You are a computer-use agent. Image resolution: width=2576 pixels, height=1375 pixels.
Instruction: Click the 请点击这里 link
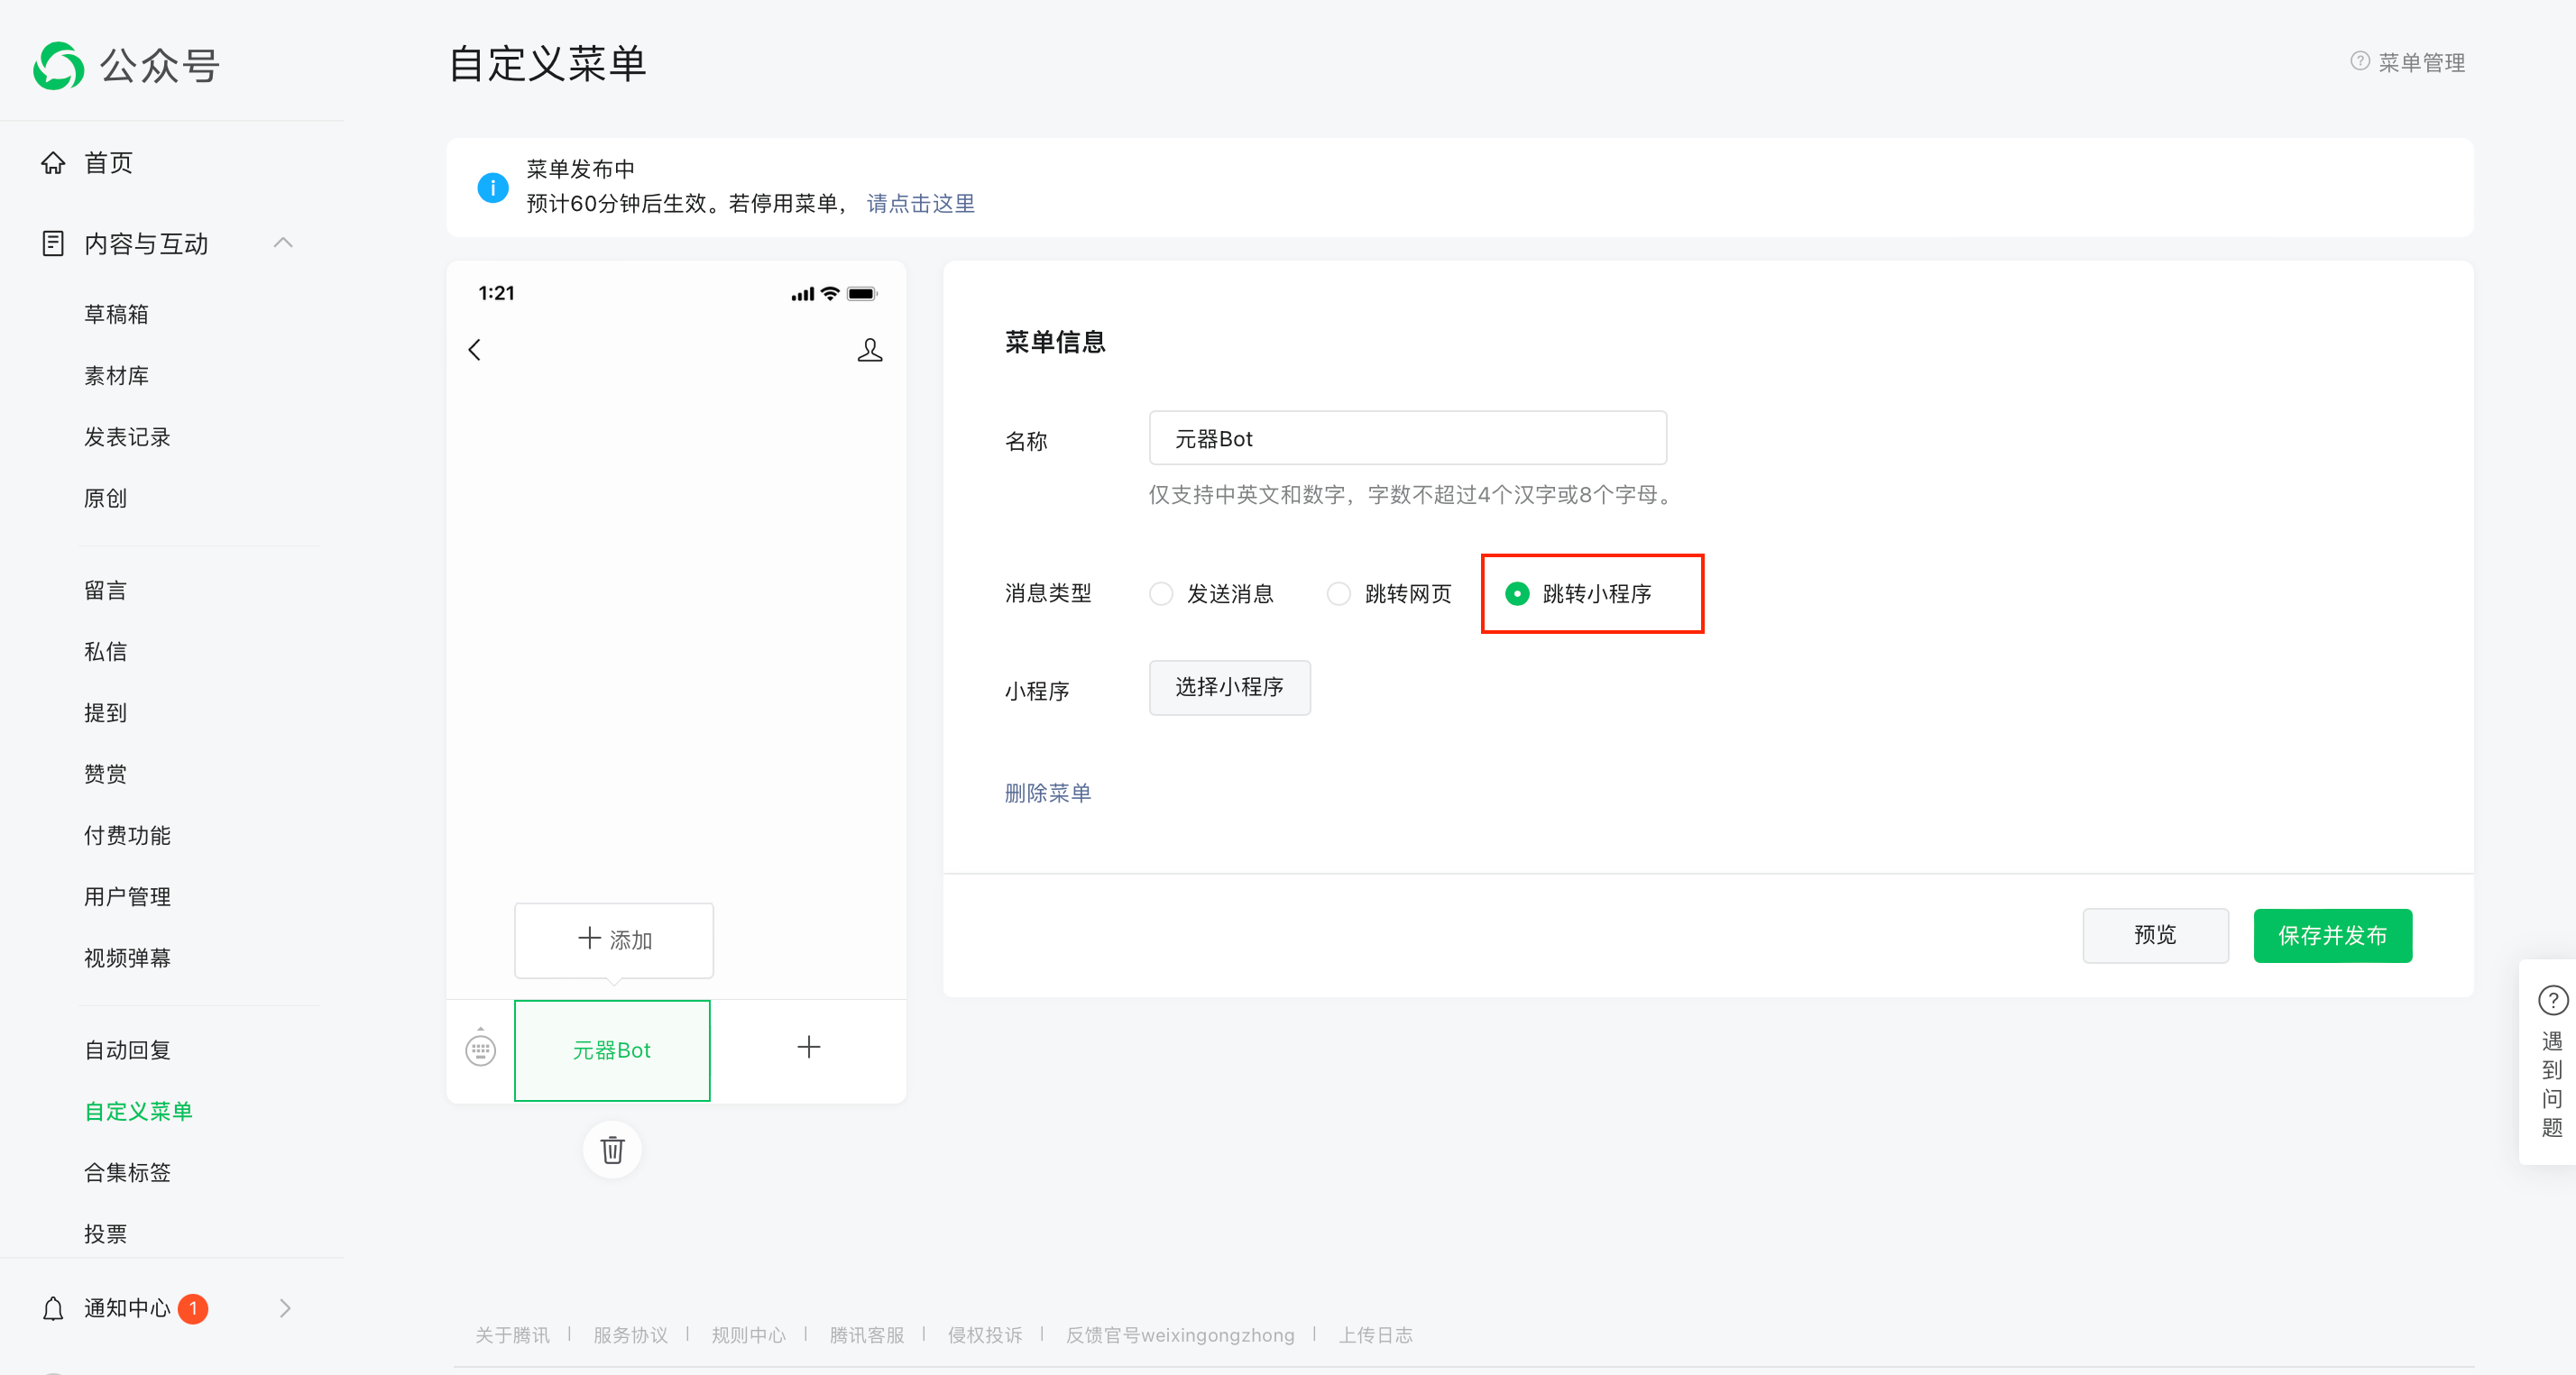click(x=921, y=203)
